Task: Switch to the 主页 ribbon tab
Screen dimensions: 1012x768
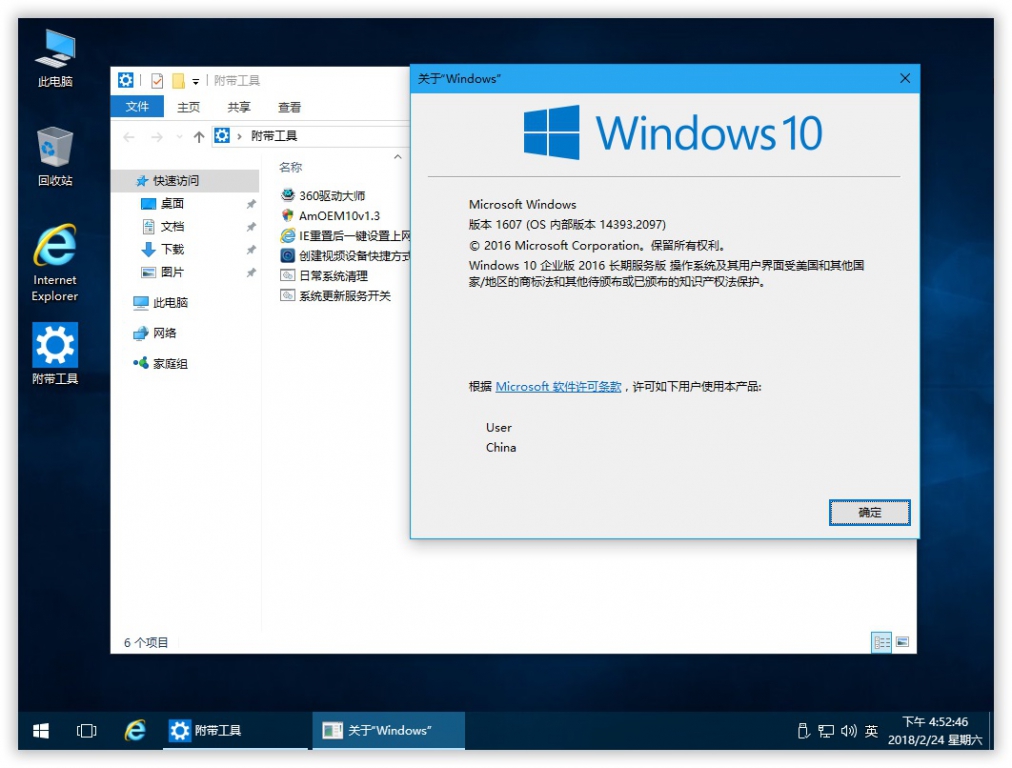Action: click(x=188, y=107)
